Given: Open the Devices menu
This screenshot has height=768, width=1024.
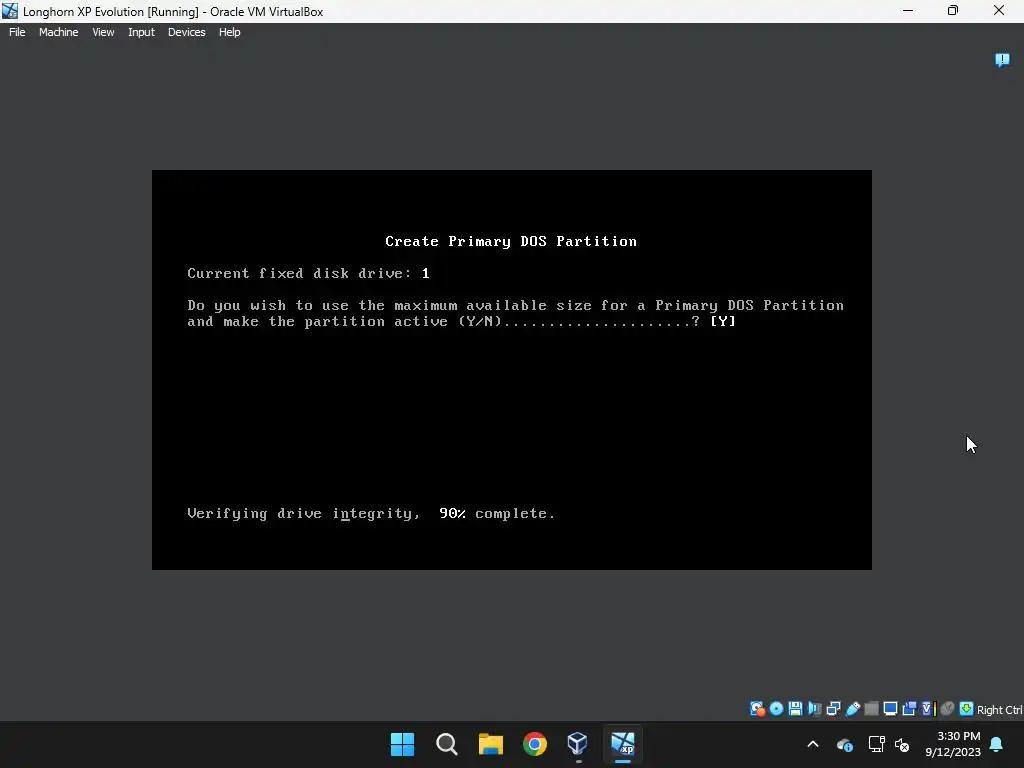Looking at the screenshot, I should coord(186,32).
